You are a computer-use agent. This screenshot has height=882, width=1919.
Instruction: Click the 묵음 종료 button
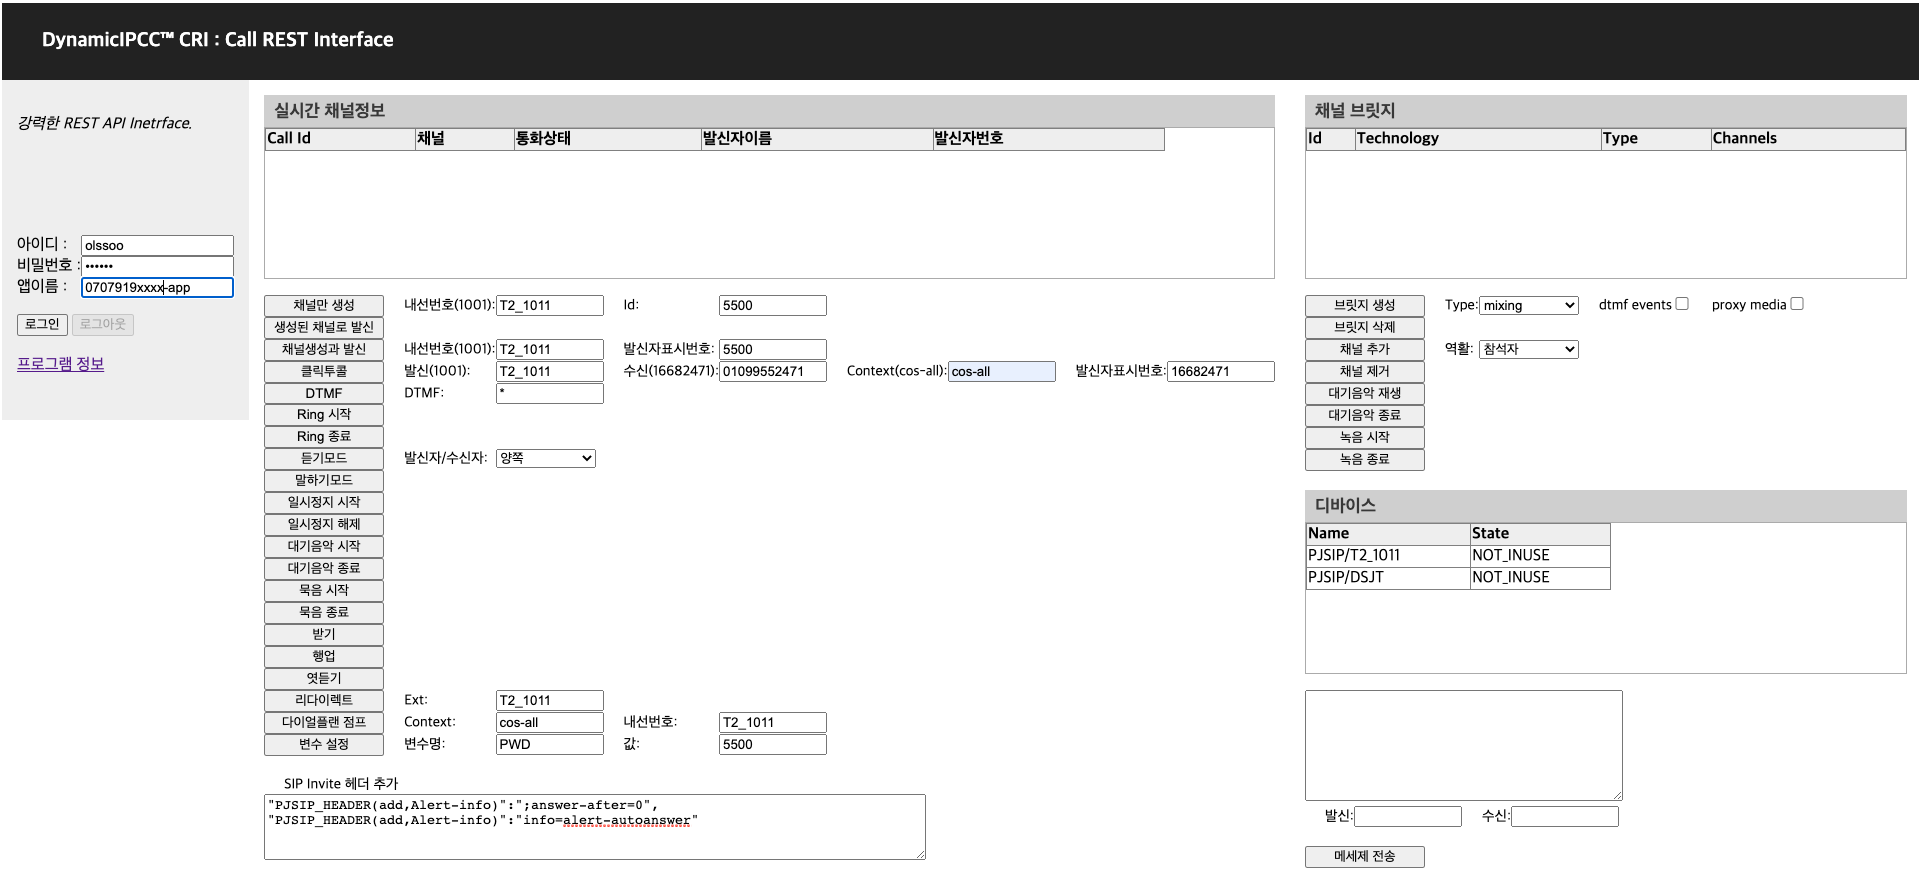[324, 612]
